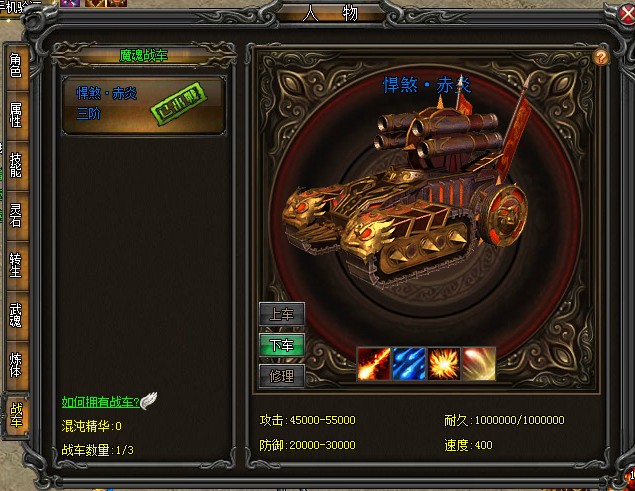Viewport: 635px width, 491px height.
Task: Click the fire meteor skill icon
Action: pyautogui.click(x=373, y=363)
